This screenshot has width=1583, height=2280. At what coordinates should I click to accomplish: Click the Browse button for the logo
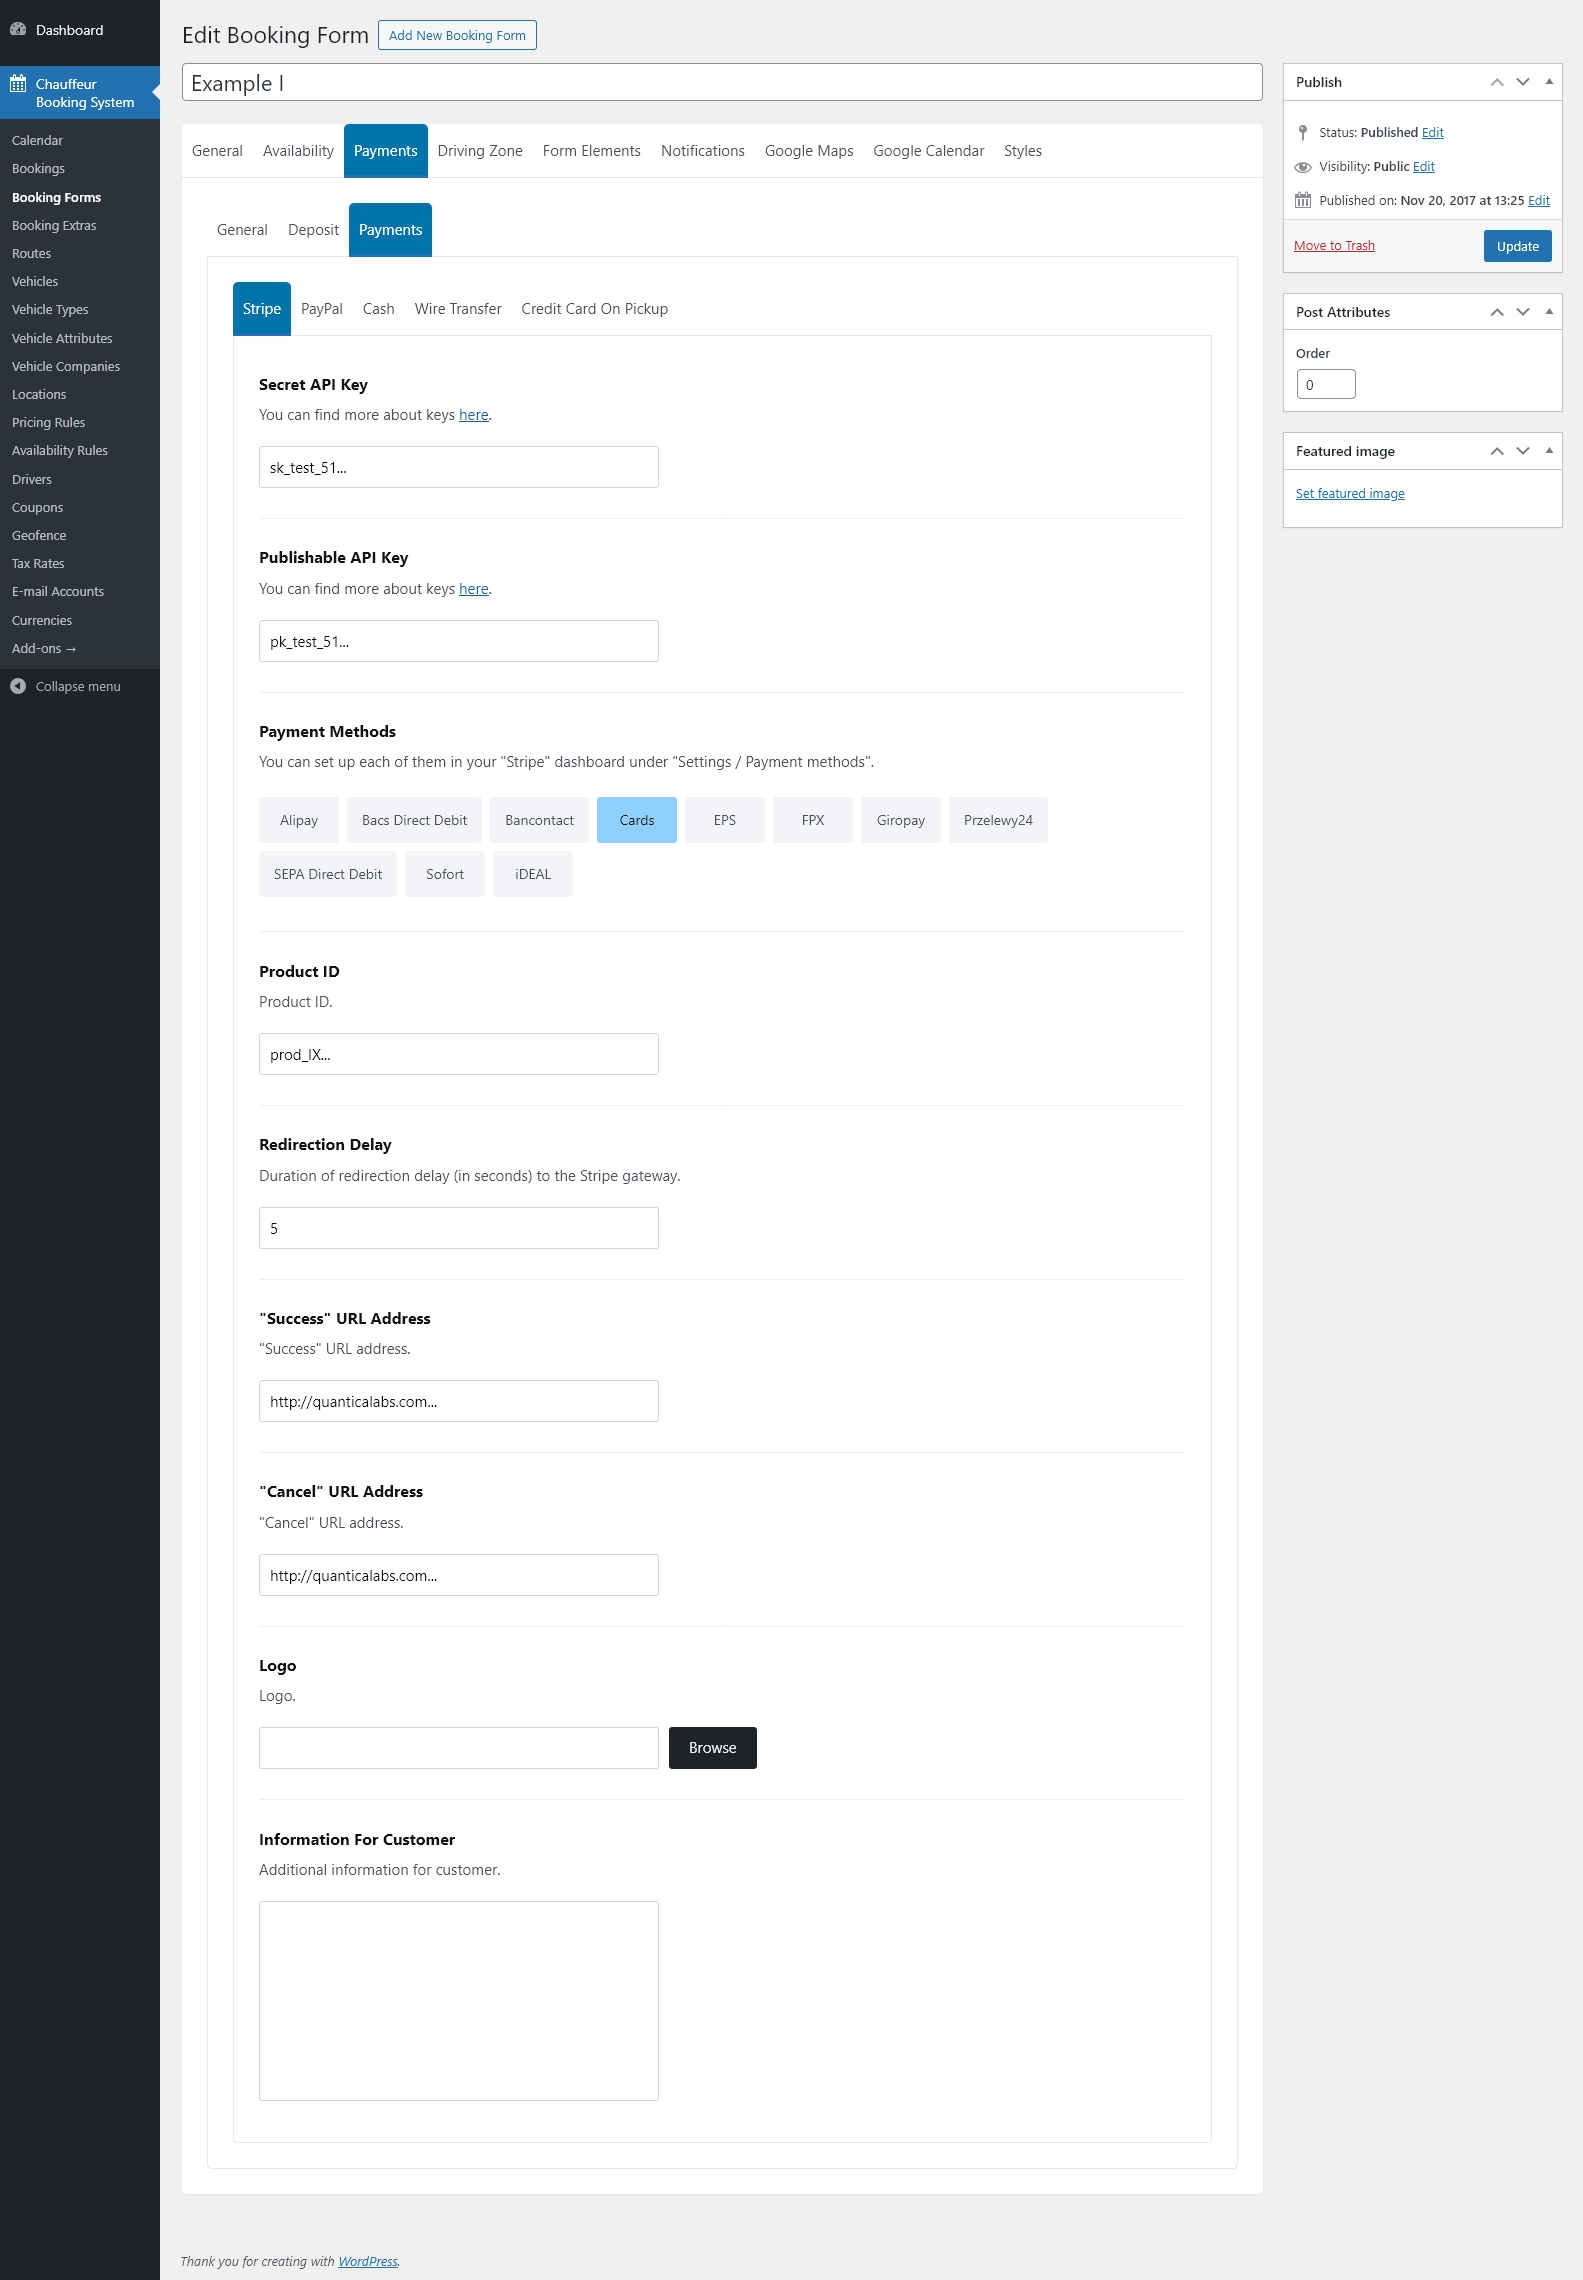pyautogui.click(x=712, y=1748)
